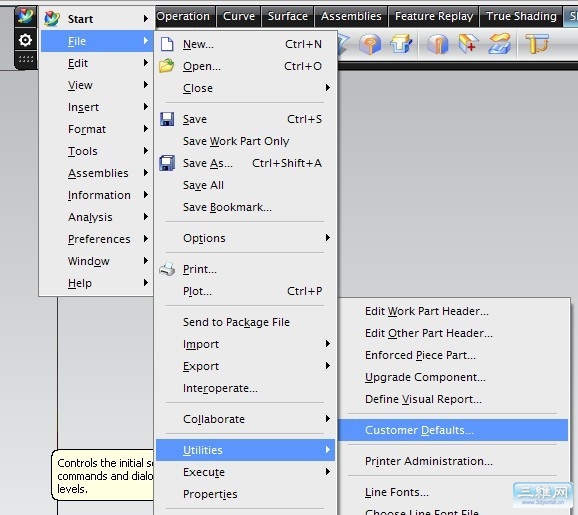Open the View menu

tap(97, 85)
